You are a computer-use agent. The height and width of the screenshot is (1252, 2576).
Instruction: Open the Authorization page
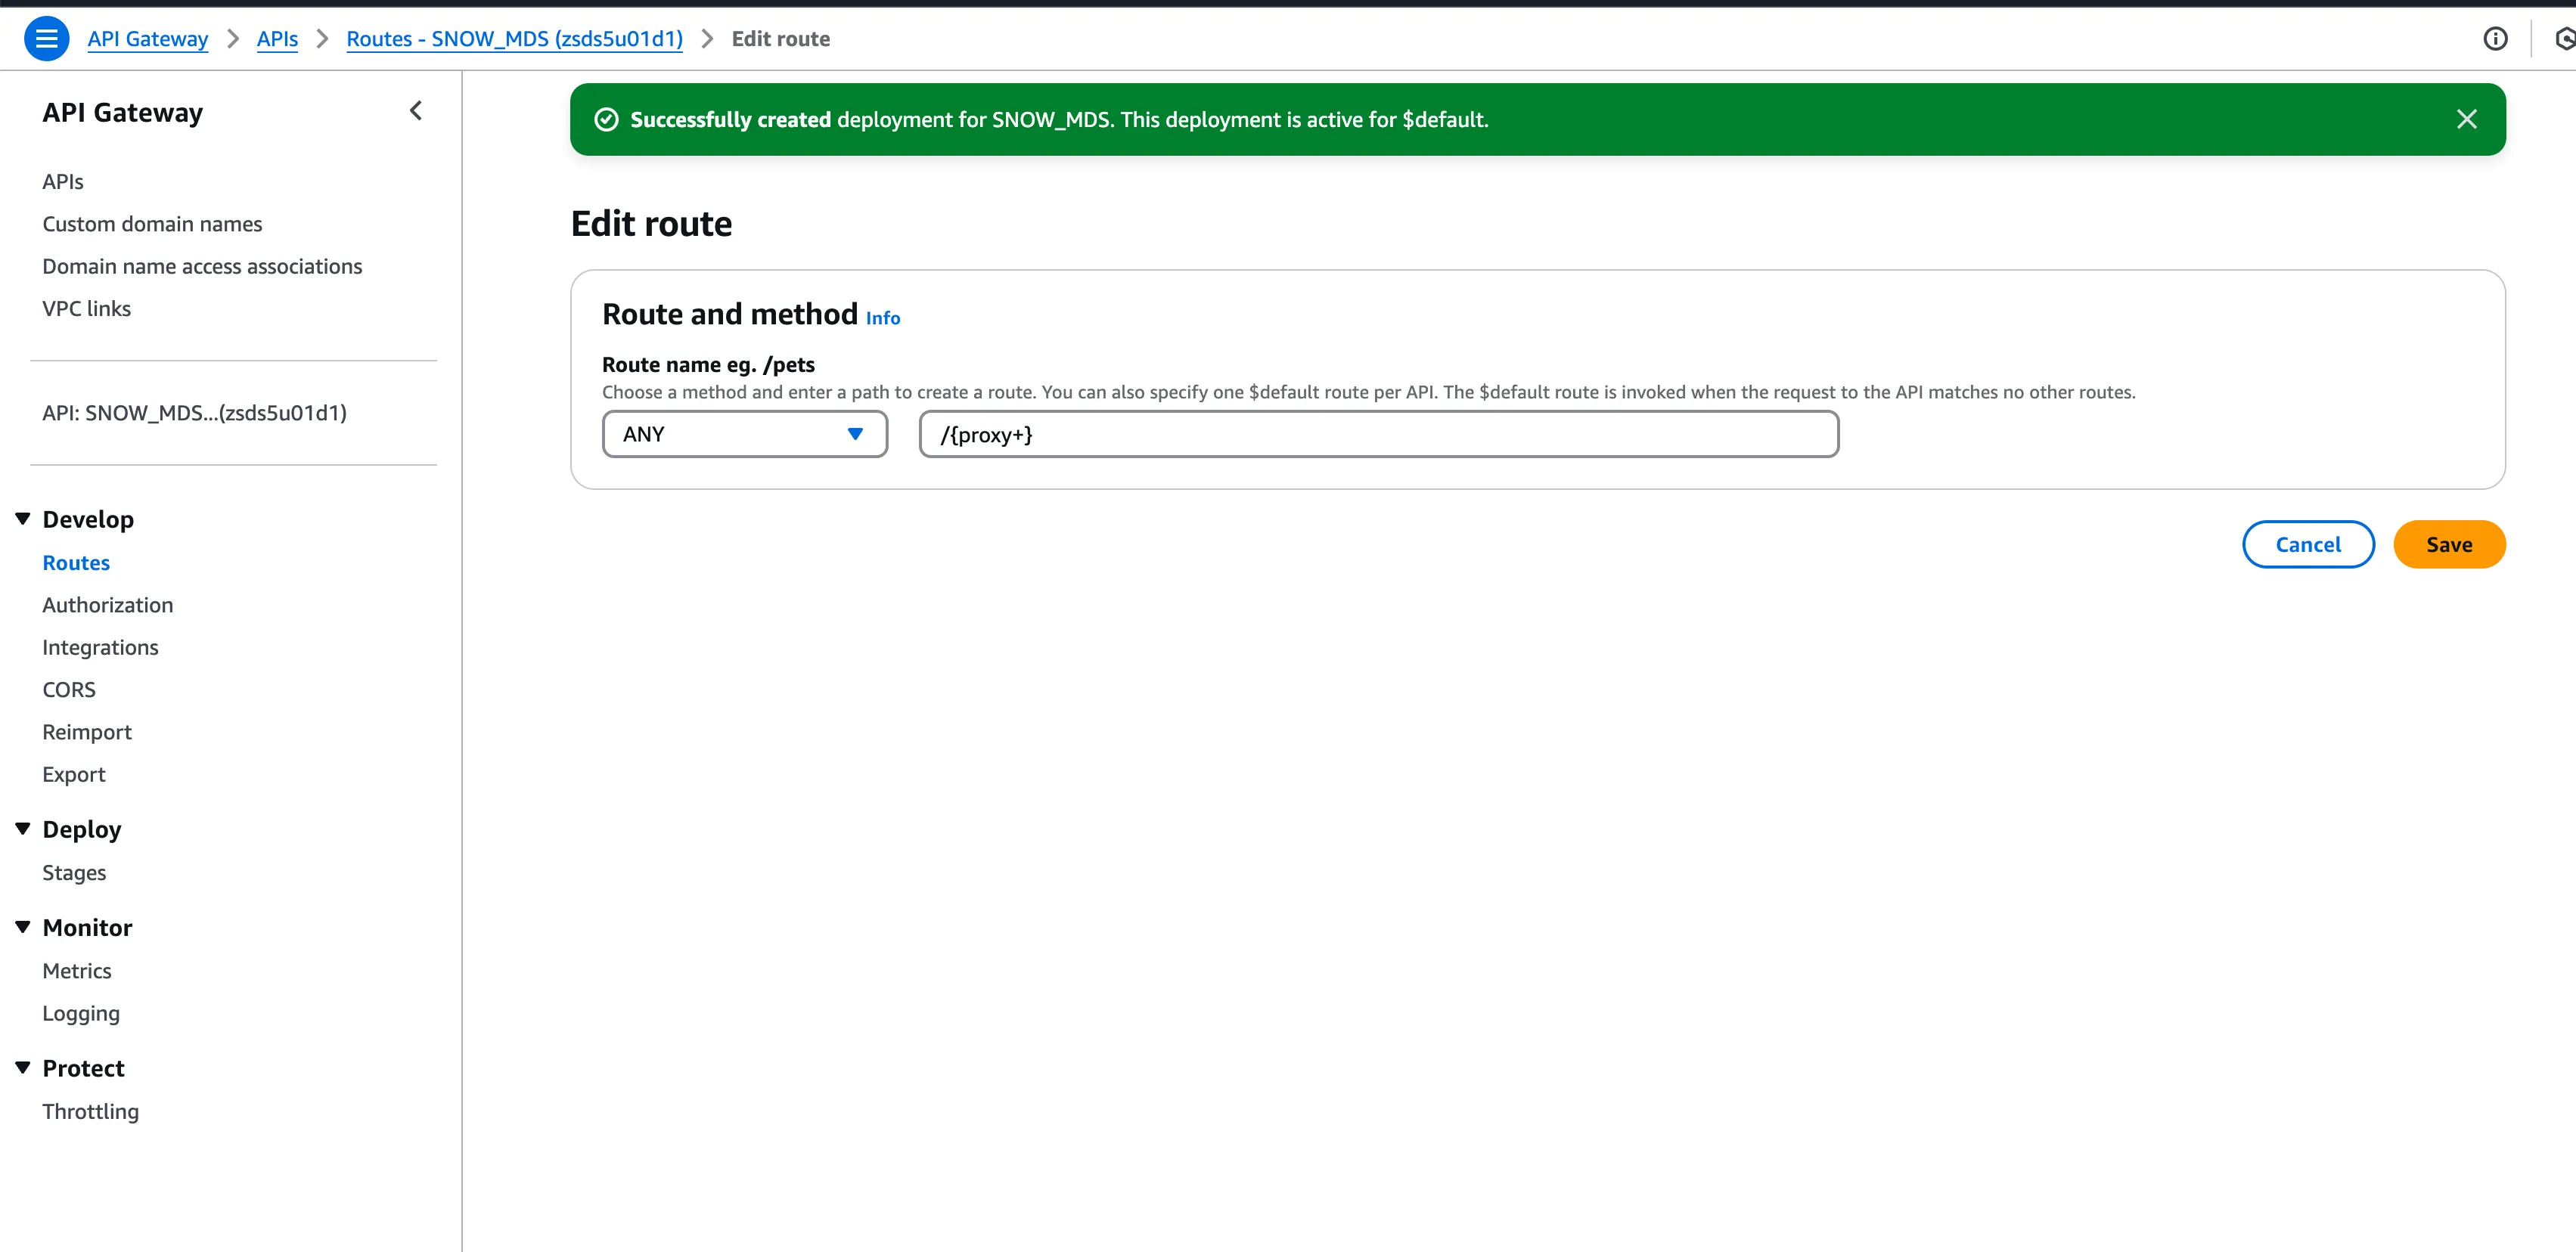tap(108, 605)
